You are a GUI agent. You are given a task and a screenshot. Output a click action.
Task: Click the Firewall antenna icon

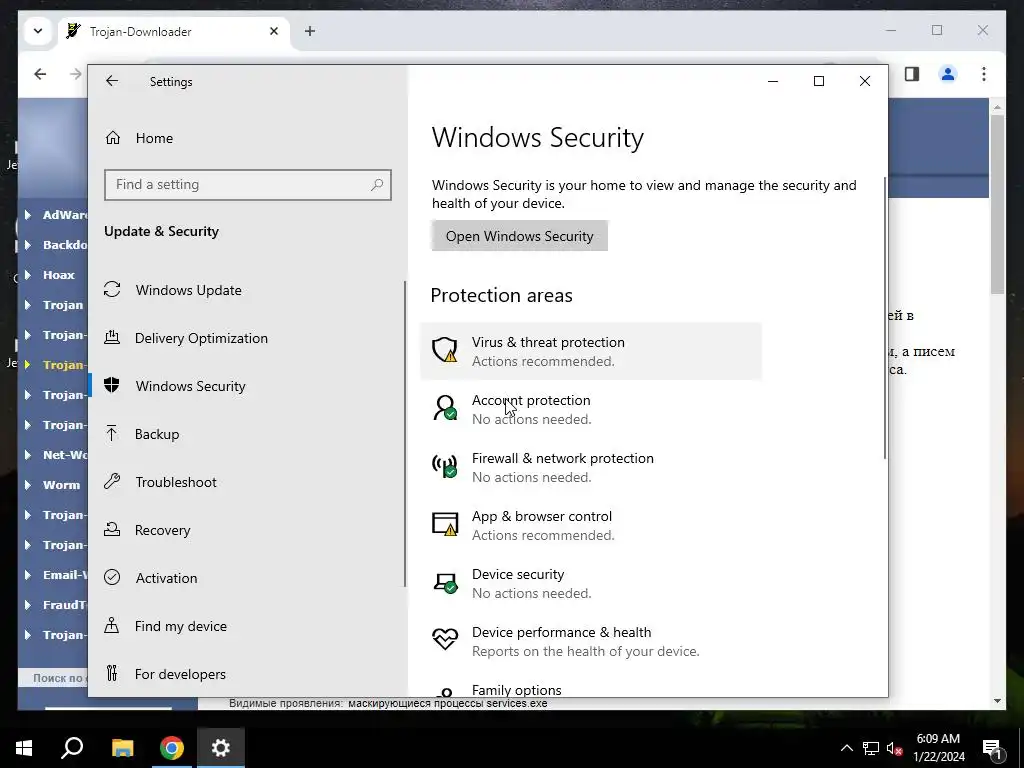point(445,466)
